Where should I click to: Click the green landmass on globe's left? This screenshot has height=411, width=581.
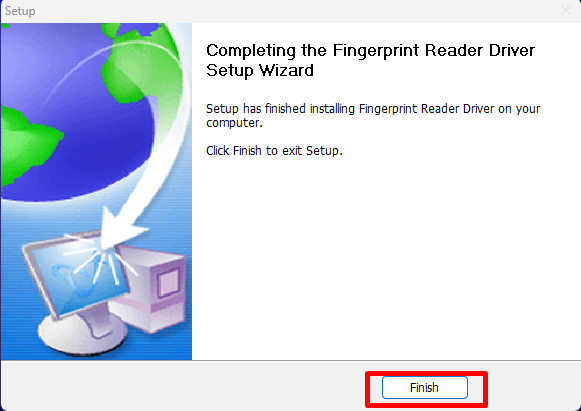[28, 145]
